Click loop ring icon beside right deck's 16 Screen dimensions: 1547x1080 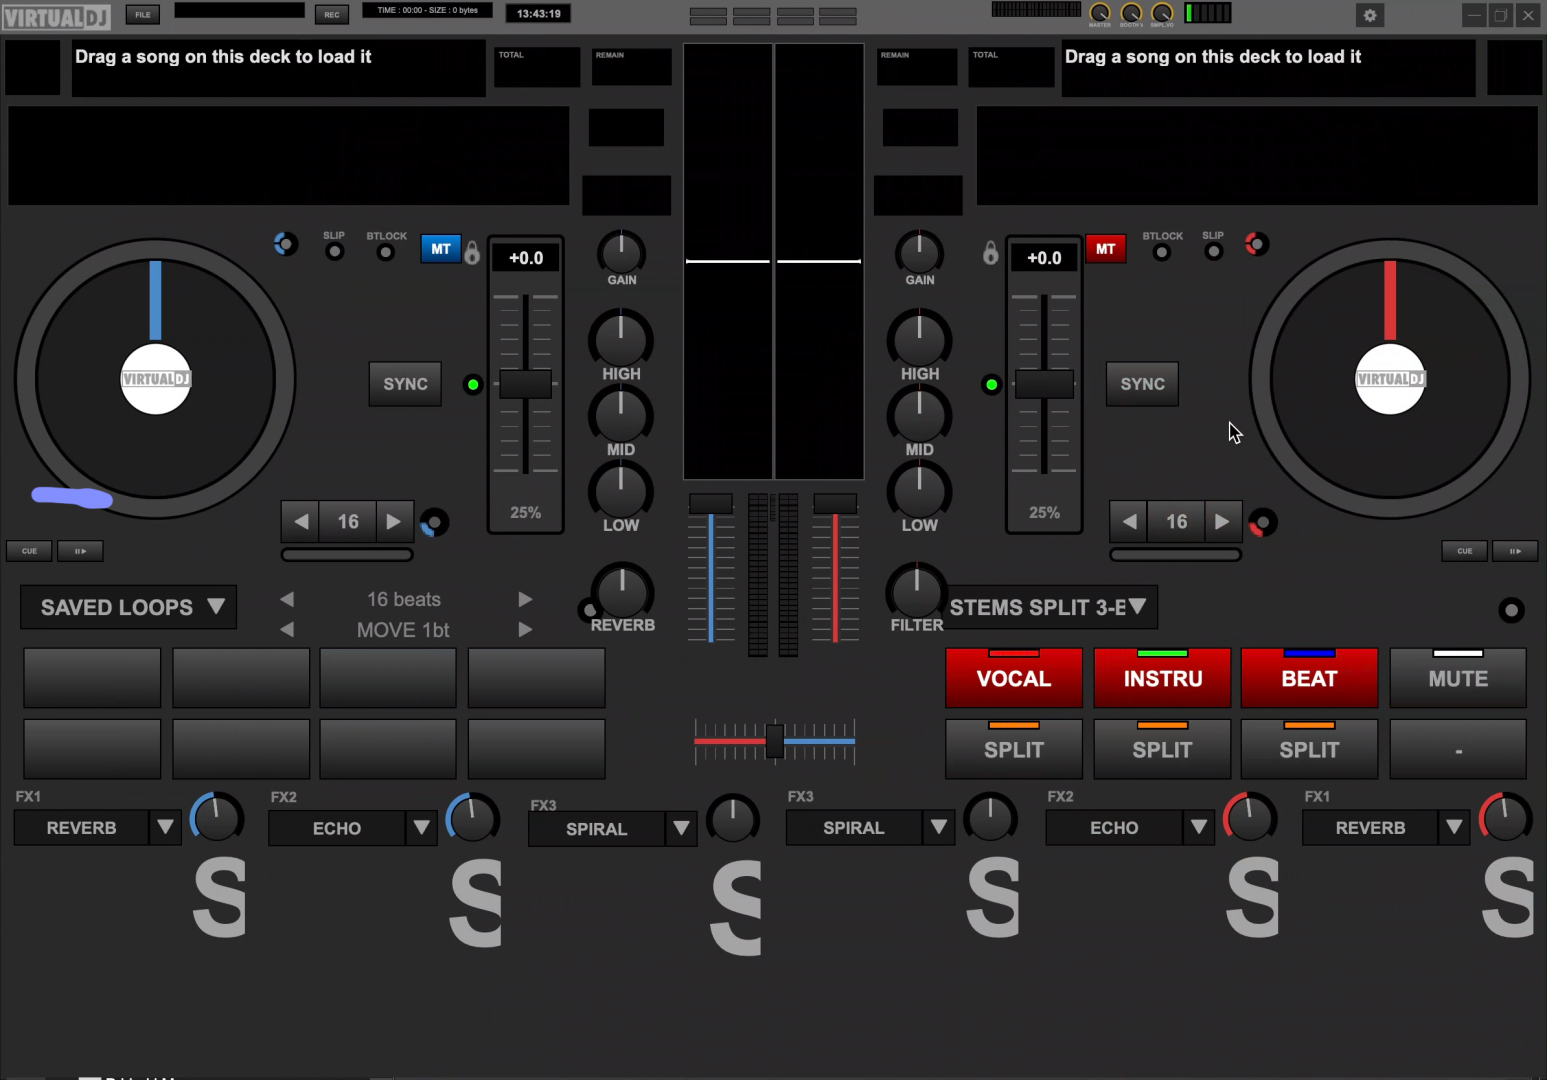click(x=1262, y=522)
